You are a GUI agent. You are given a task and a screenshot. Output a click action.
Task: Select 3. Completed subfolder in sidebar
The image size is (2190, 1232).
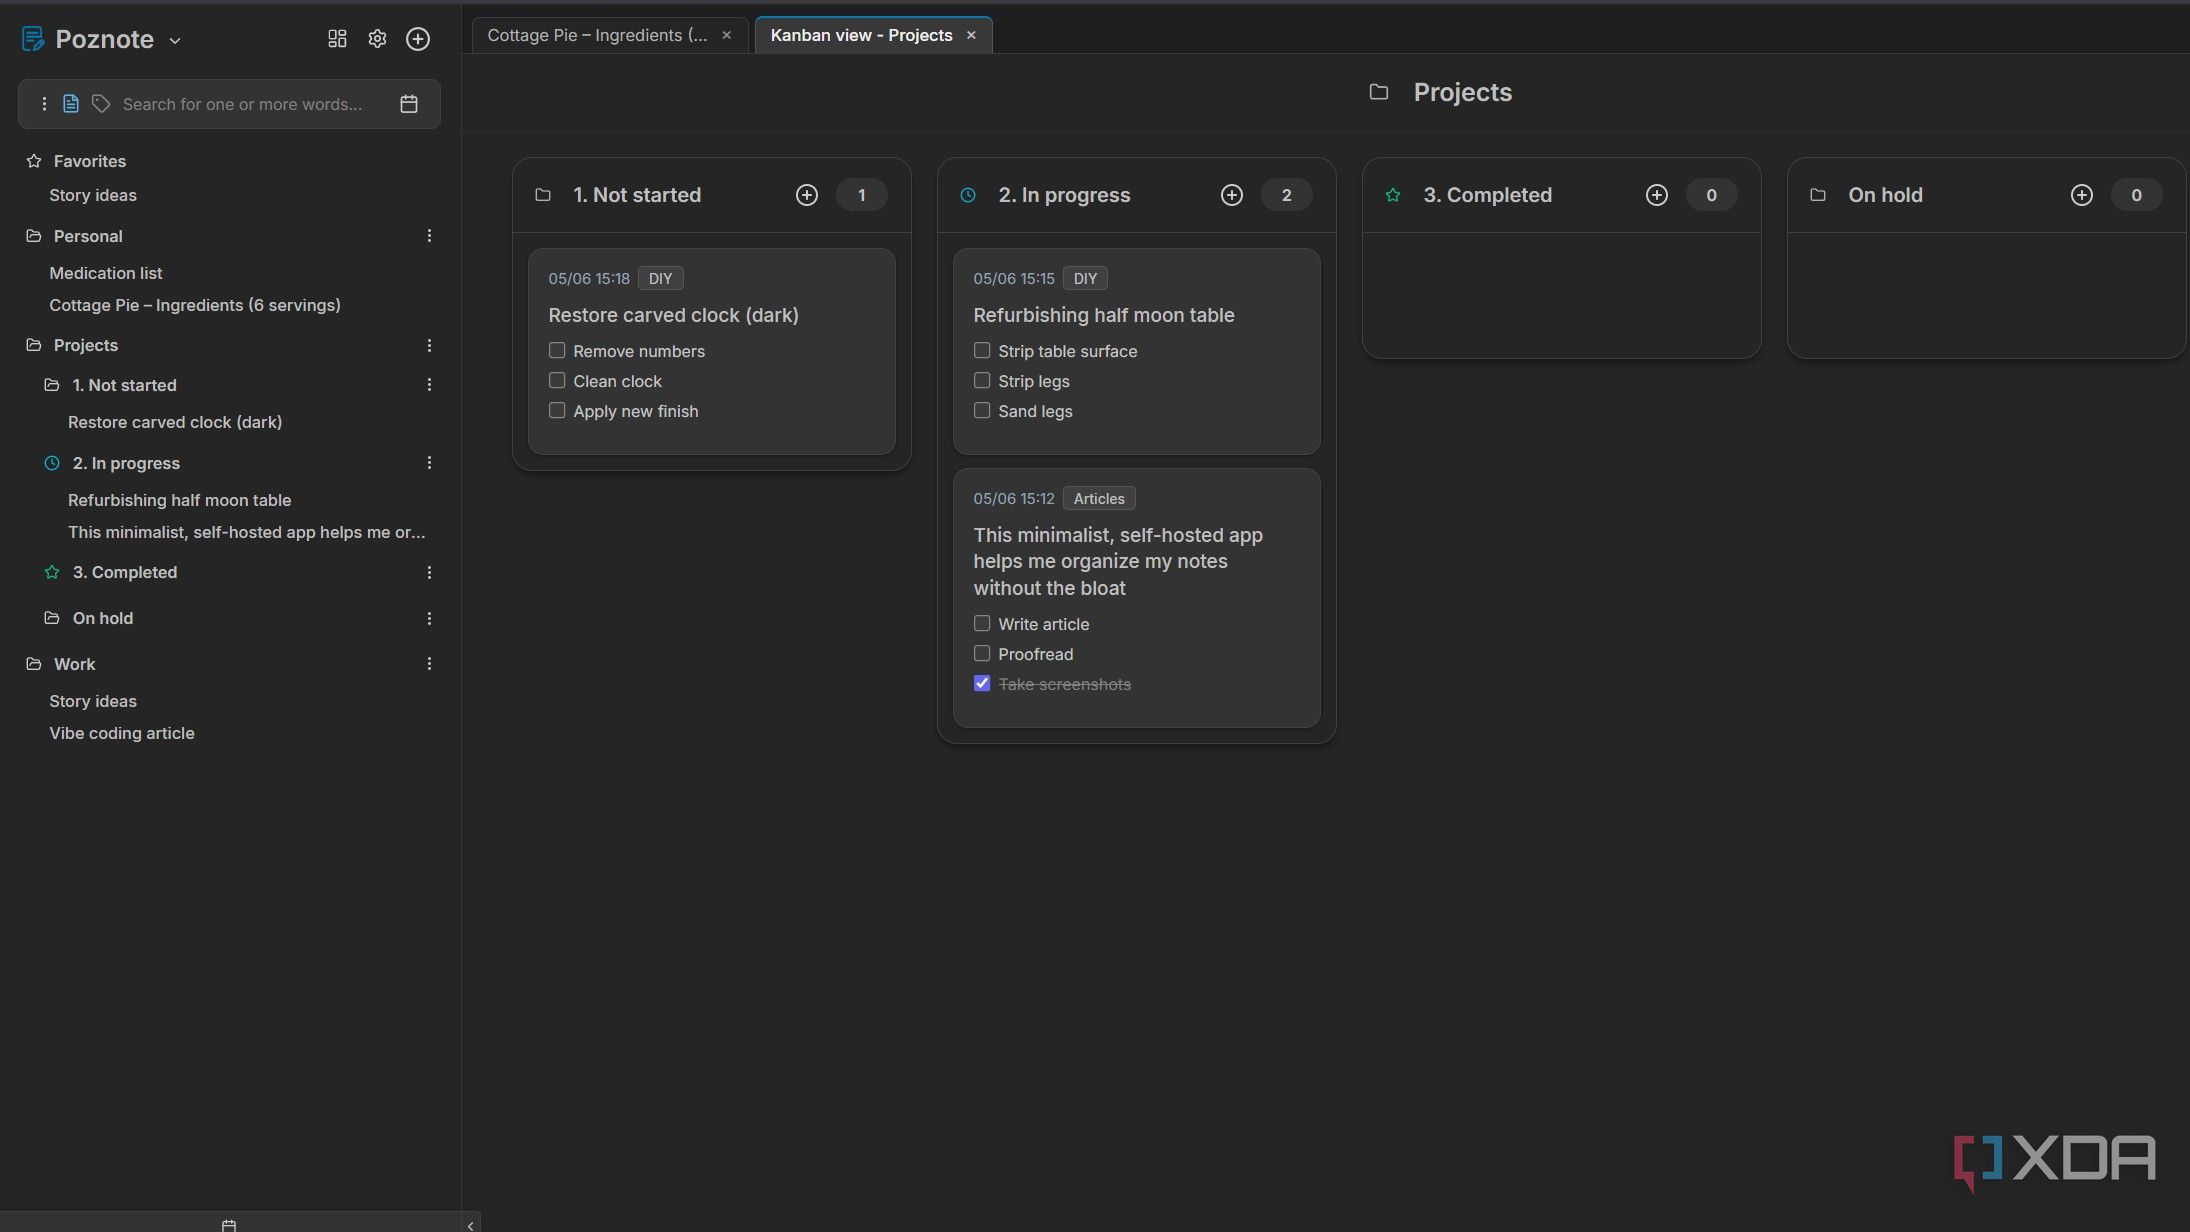[x=125, y=572]
